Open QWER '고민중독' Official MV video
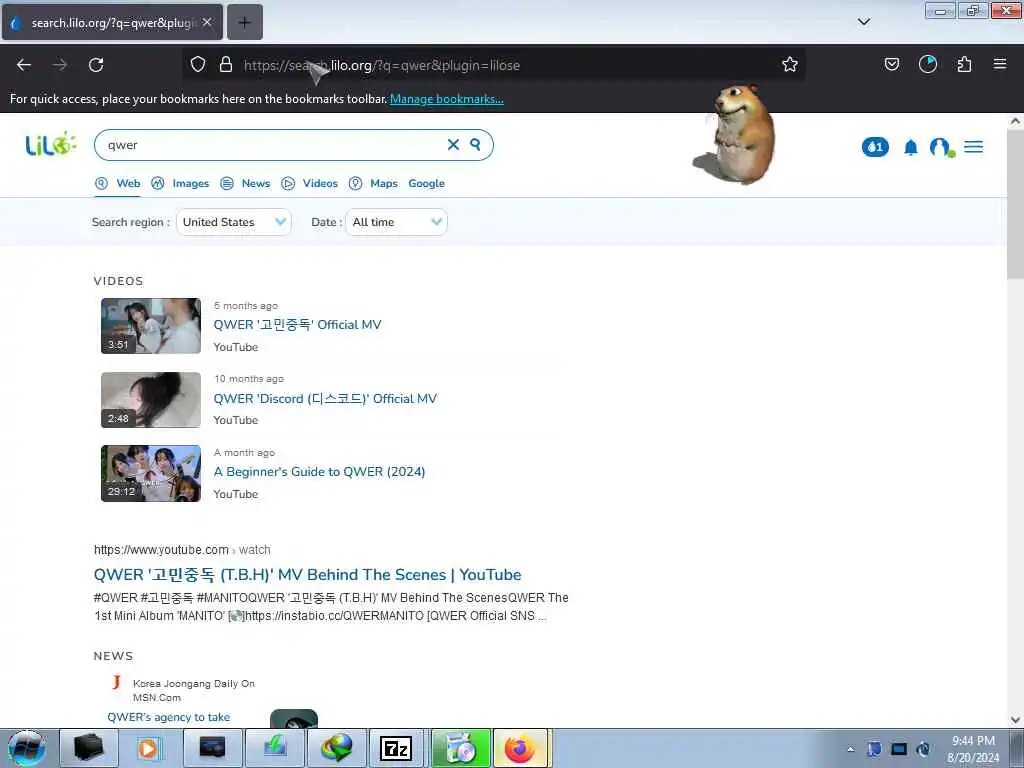The height and width of the screenshot is (768, 1024). click(297, 325)
